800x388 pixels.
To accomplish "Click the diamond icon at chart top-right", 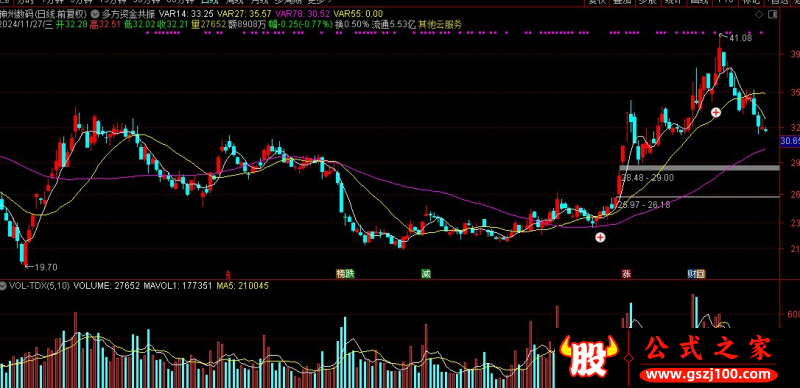I will pyautogui.click(x=759, y=14).
